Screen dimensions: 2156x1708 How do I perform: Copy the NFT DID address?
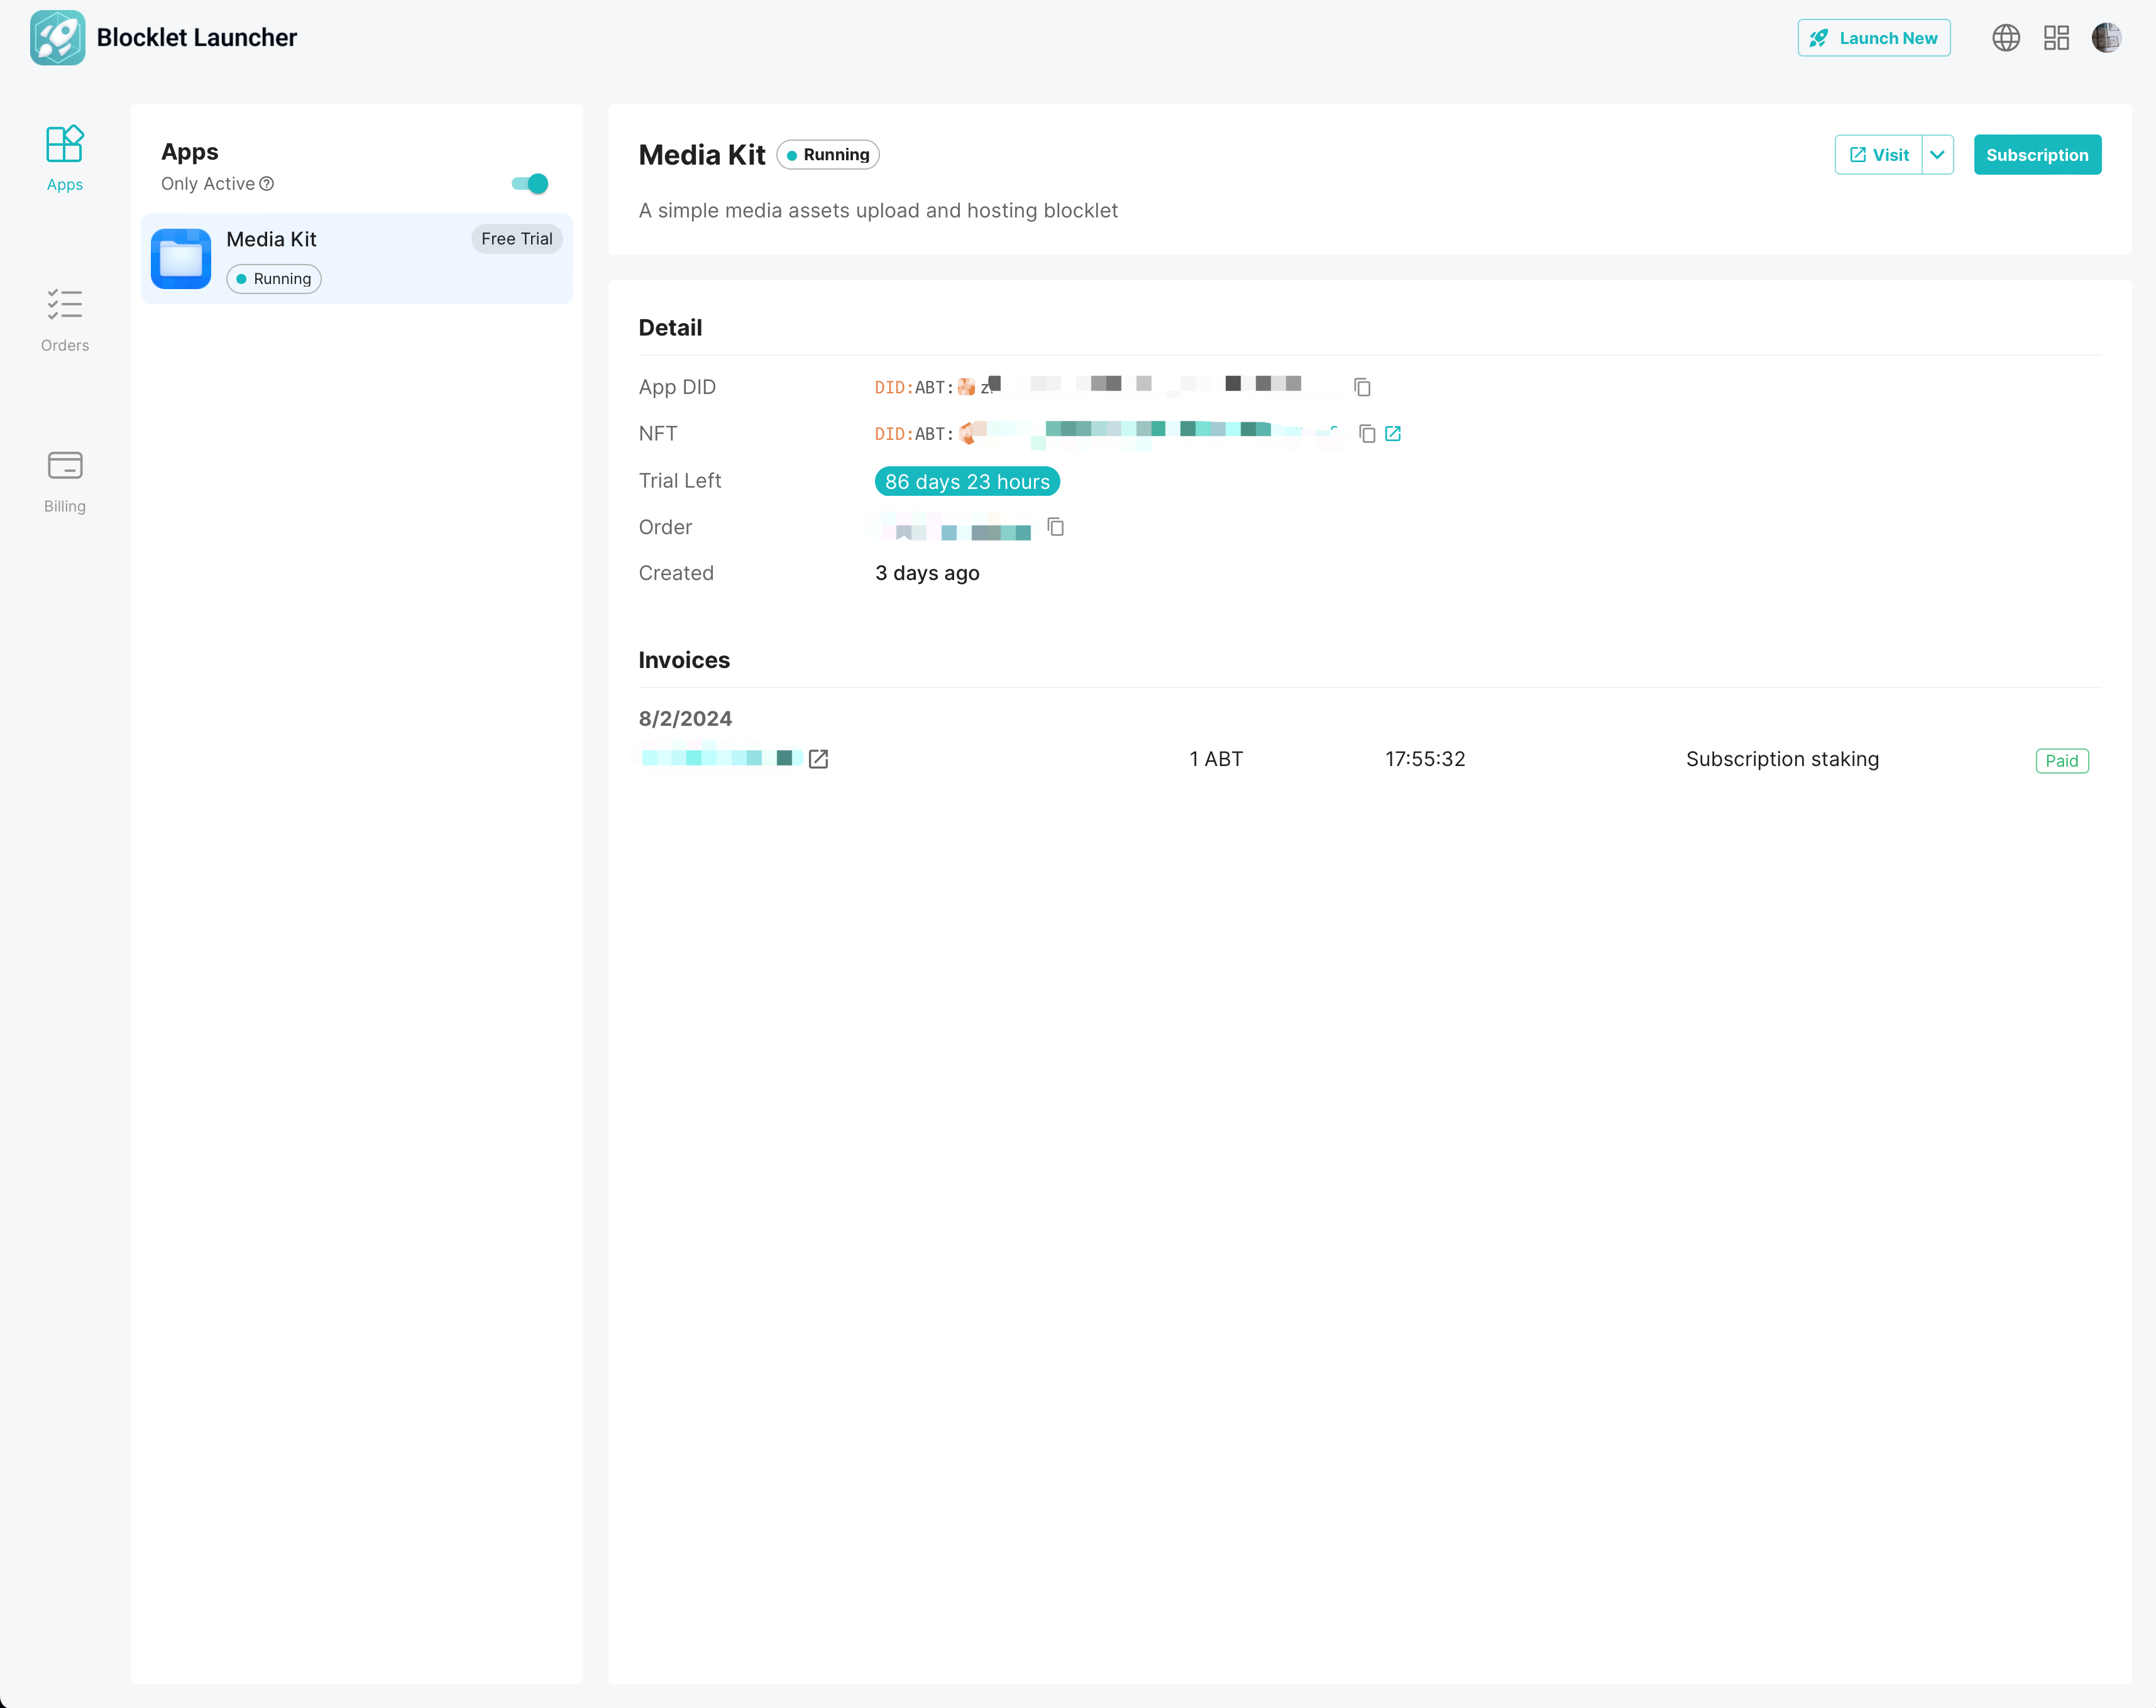[x=1367, y=434]
